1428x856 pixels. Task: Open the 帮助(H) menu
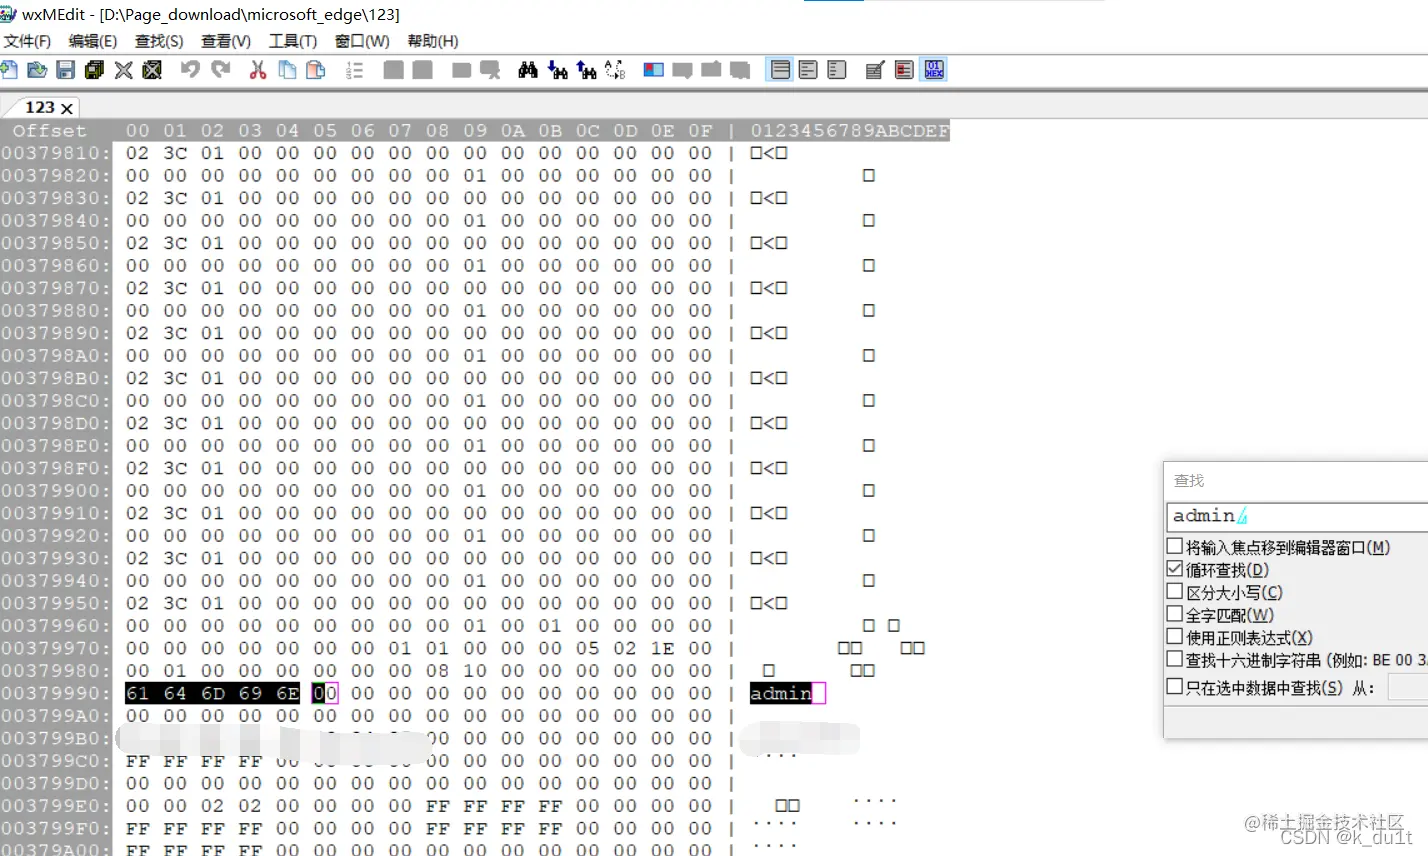tap(433, 41)
